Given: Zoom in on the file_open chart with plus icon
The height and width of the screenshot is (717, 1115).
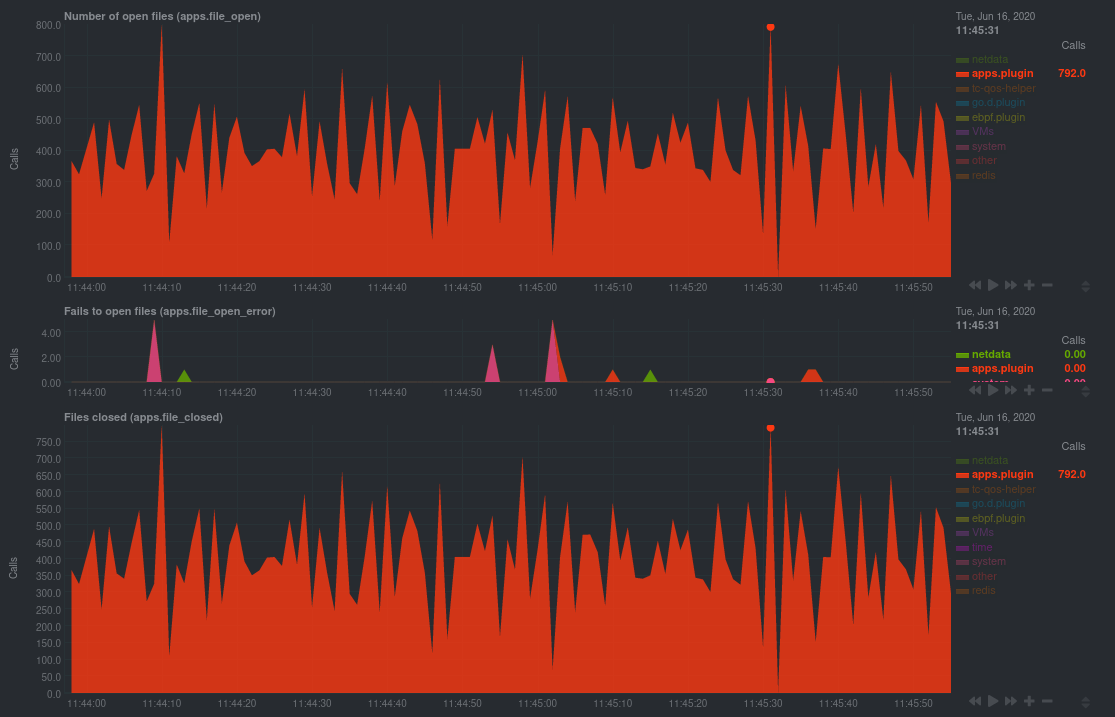Looking at the screenshot, I should coord(1029,285).
